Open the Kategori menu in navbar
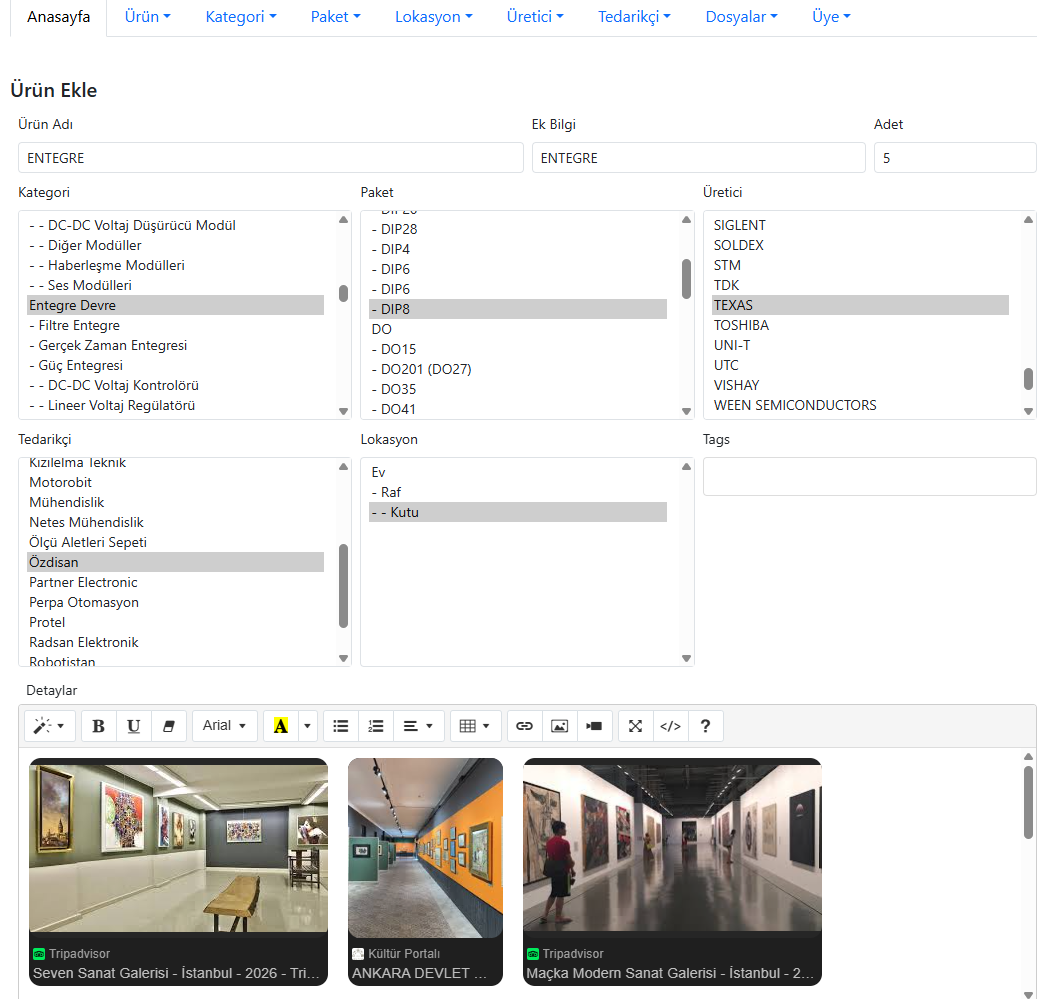Viewport: 1043px width, 999px height. [x=240, y=17]
